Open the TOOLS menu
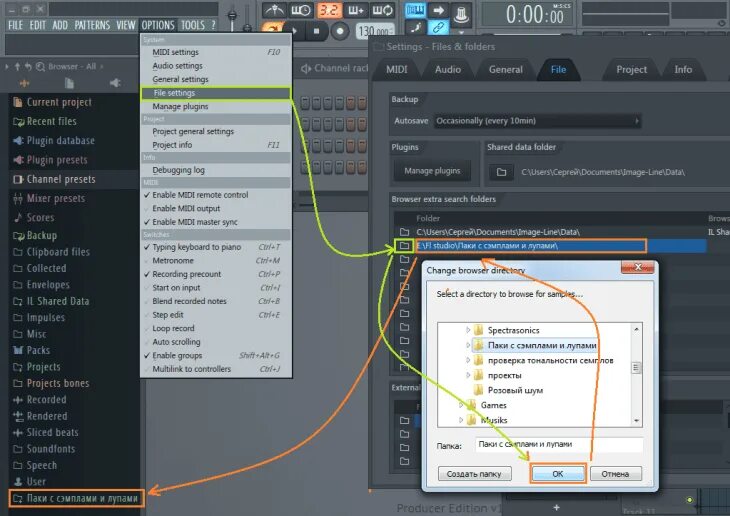Screen dimensions: 730x516 [x=193, y=25]
